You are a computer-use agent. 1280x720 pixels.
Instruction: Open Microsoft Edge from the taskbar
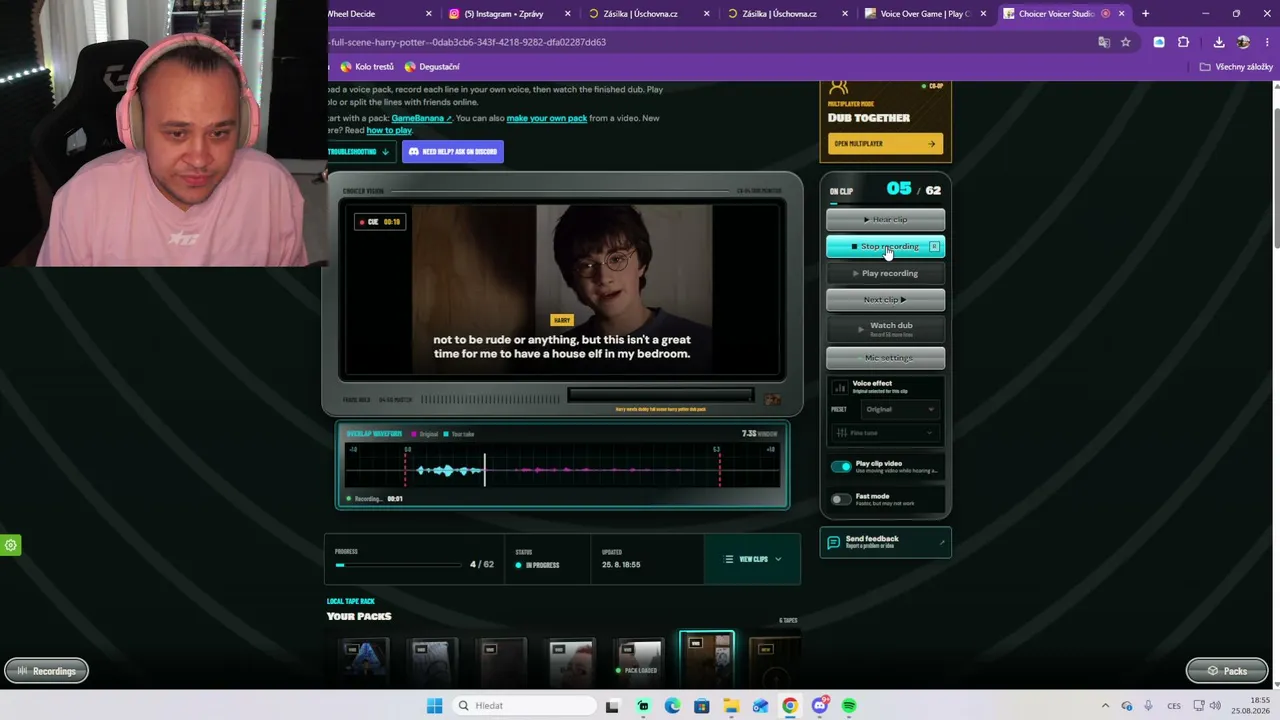672,706
